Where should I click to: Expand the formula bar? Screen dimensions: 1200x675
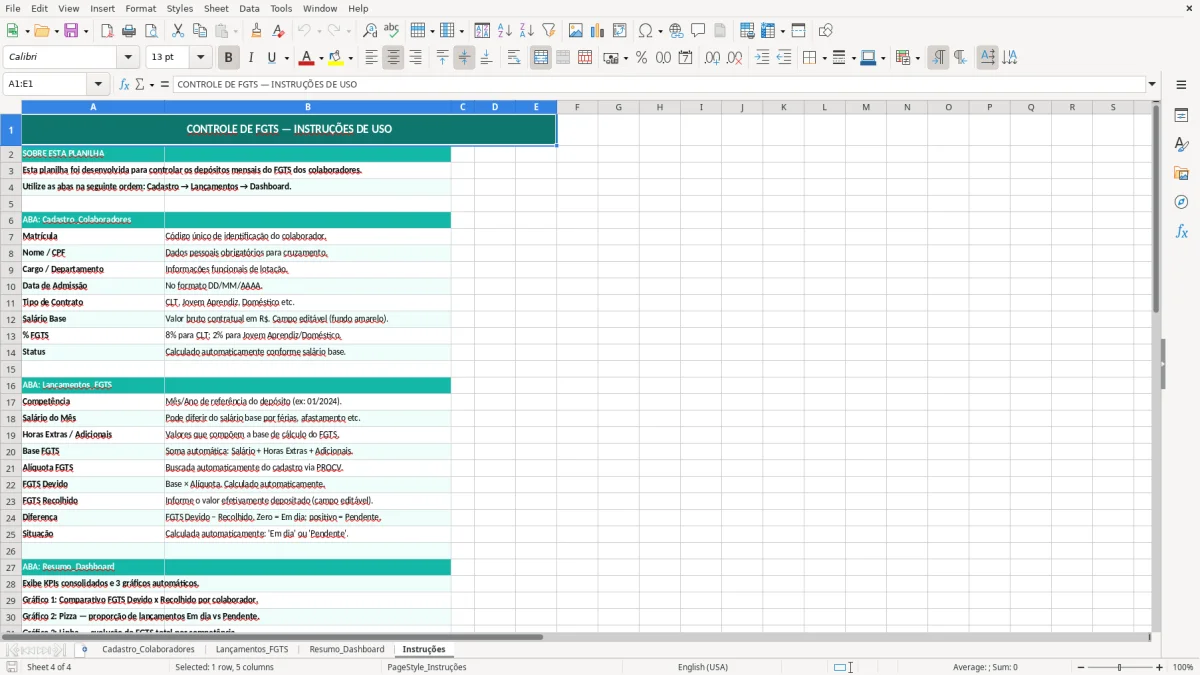1152,84
